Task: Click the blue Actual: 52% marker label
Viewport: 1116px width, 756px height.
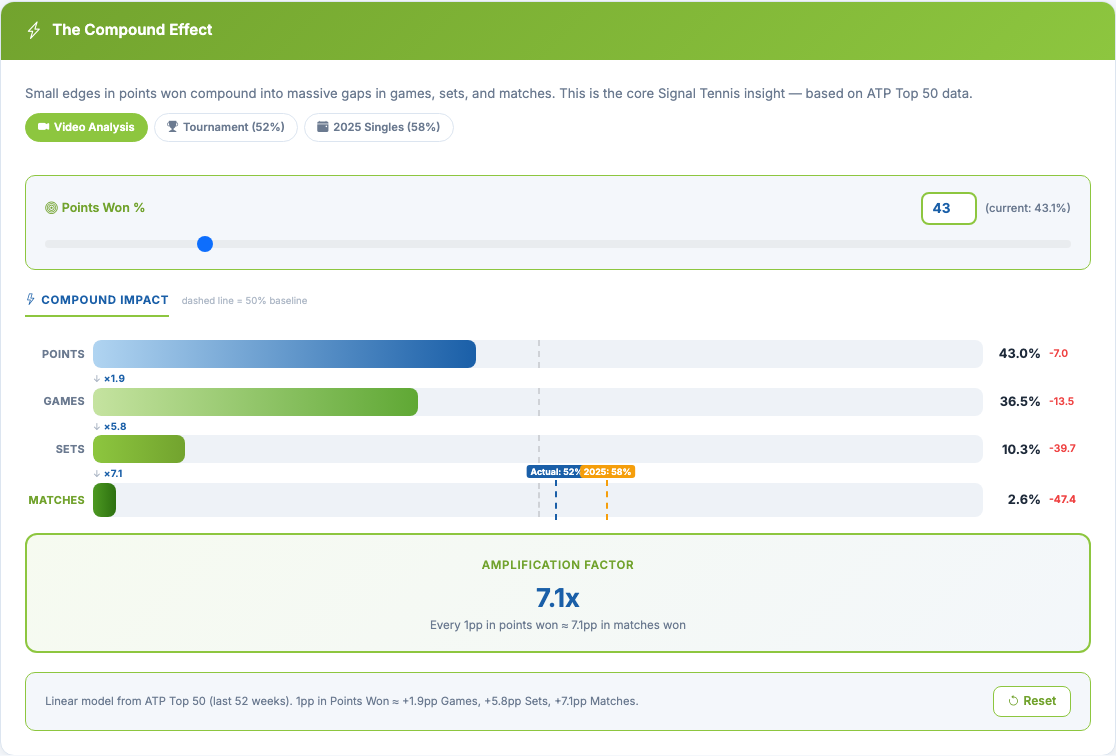Action: (554, 472)
